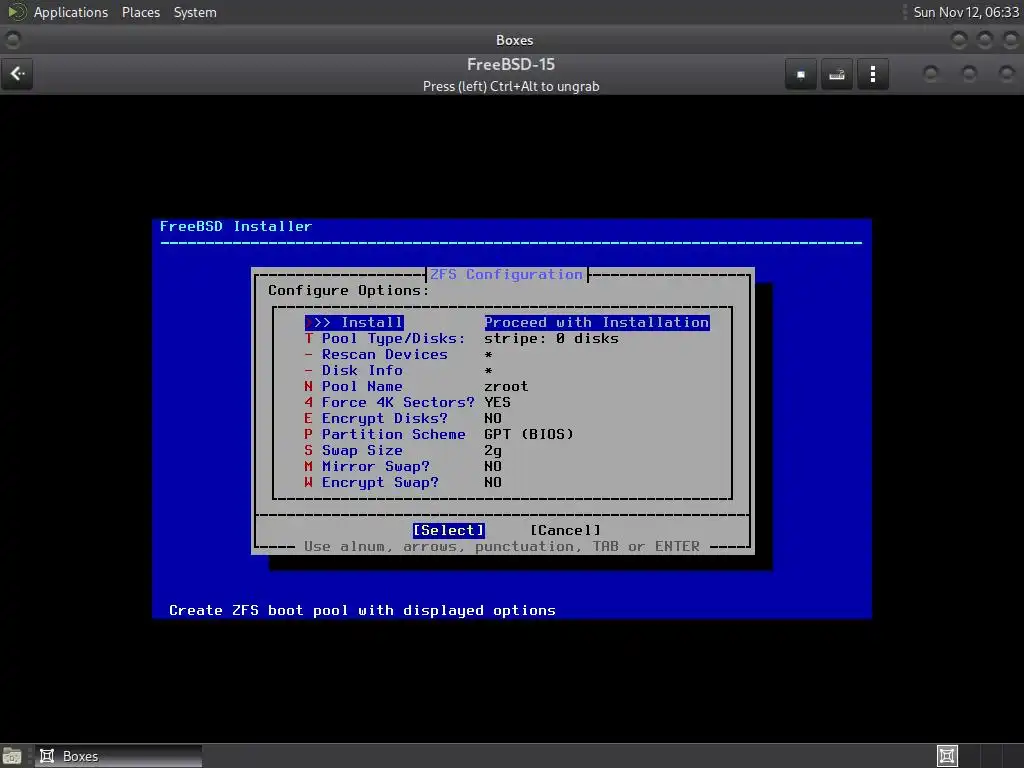This screenshot has width=1024, height=768.
Task: Click the workspace switcher icon in bottom panel
Action: [x=947, y=756]
